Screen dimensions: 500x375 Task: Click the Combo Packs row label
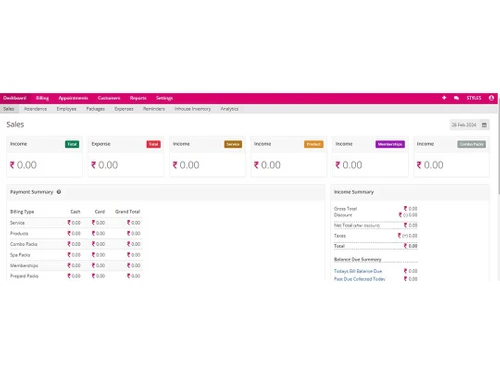(24, 244)
